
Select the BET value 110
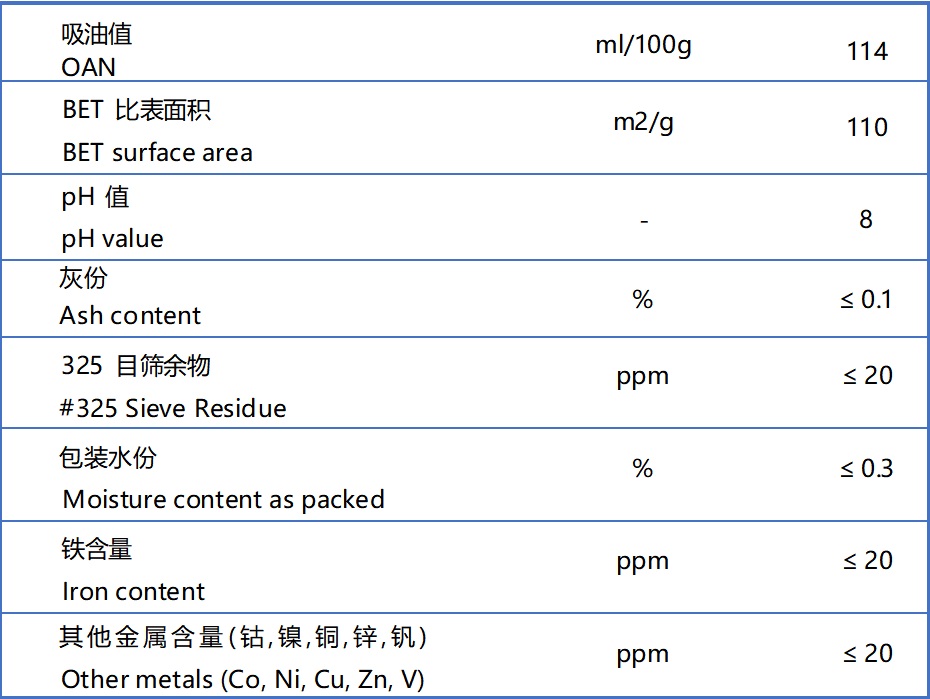[x=866, y=127]
